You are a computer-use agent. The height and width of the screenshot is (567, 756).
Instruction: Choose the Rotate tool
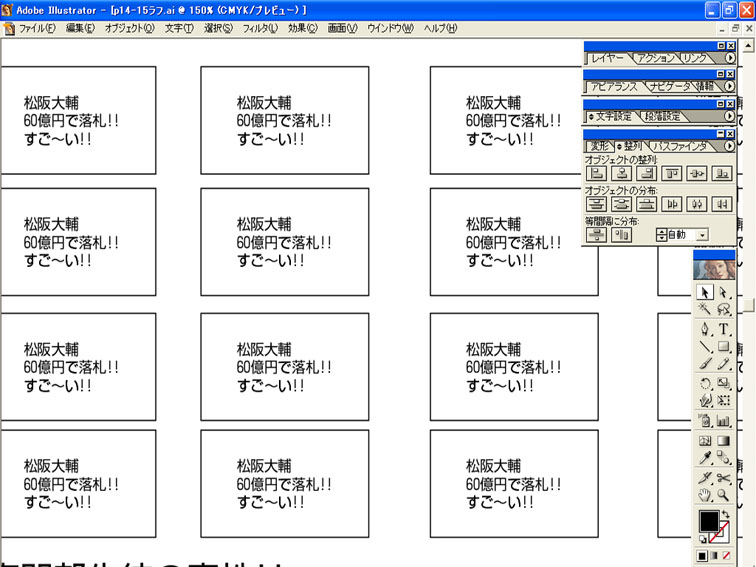[x=704, y=384]
